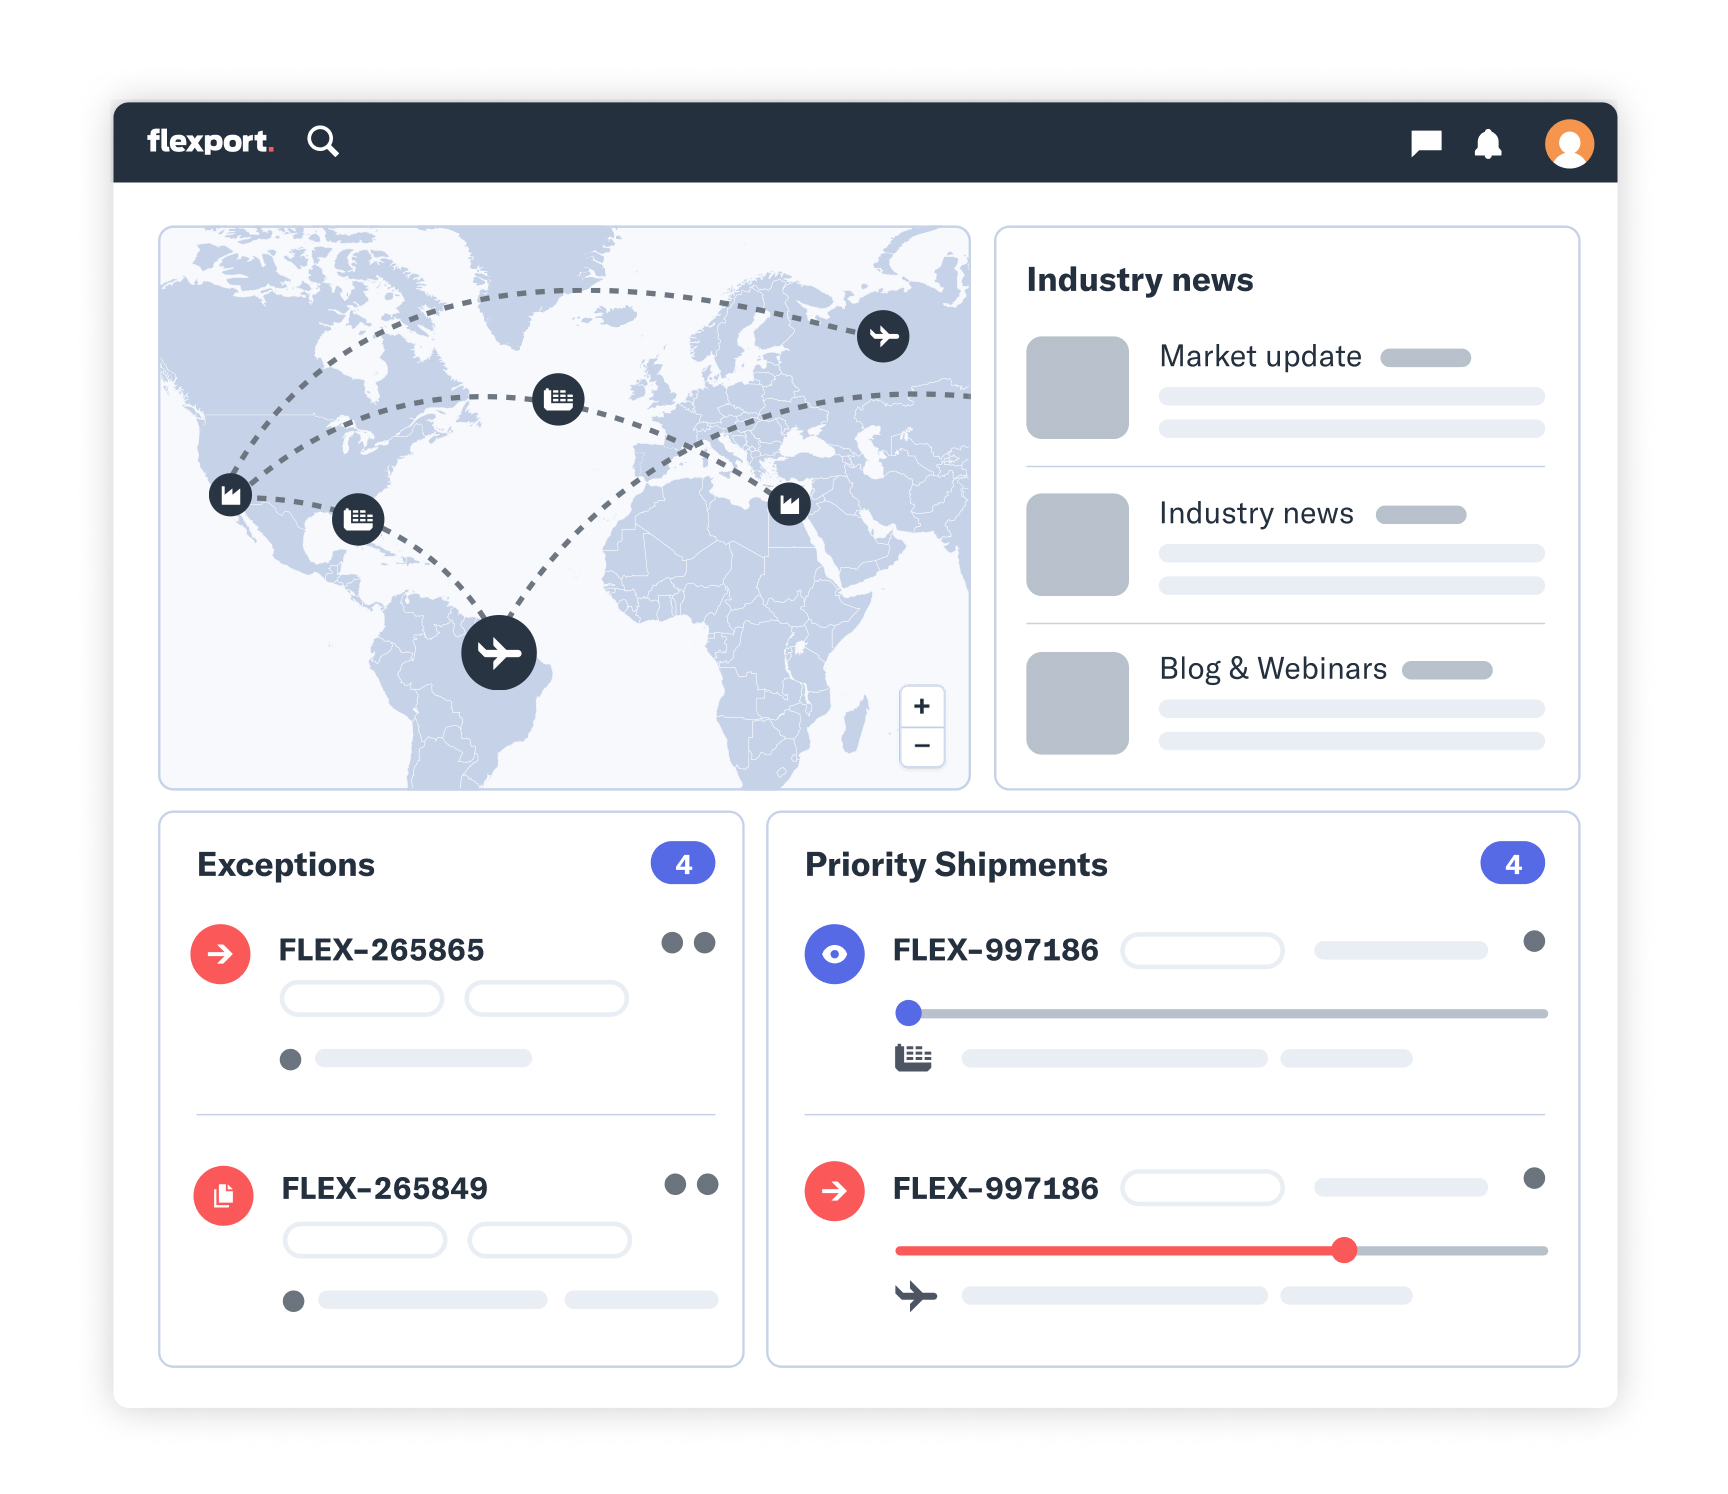
Task: Click the red arrow icon beside FLEX-265865
Action: click(x=220, y=953)
